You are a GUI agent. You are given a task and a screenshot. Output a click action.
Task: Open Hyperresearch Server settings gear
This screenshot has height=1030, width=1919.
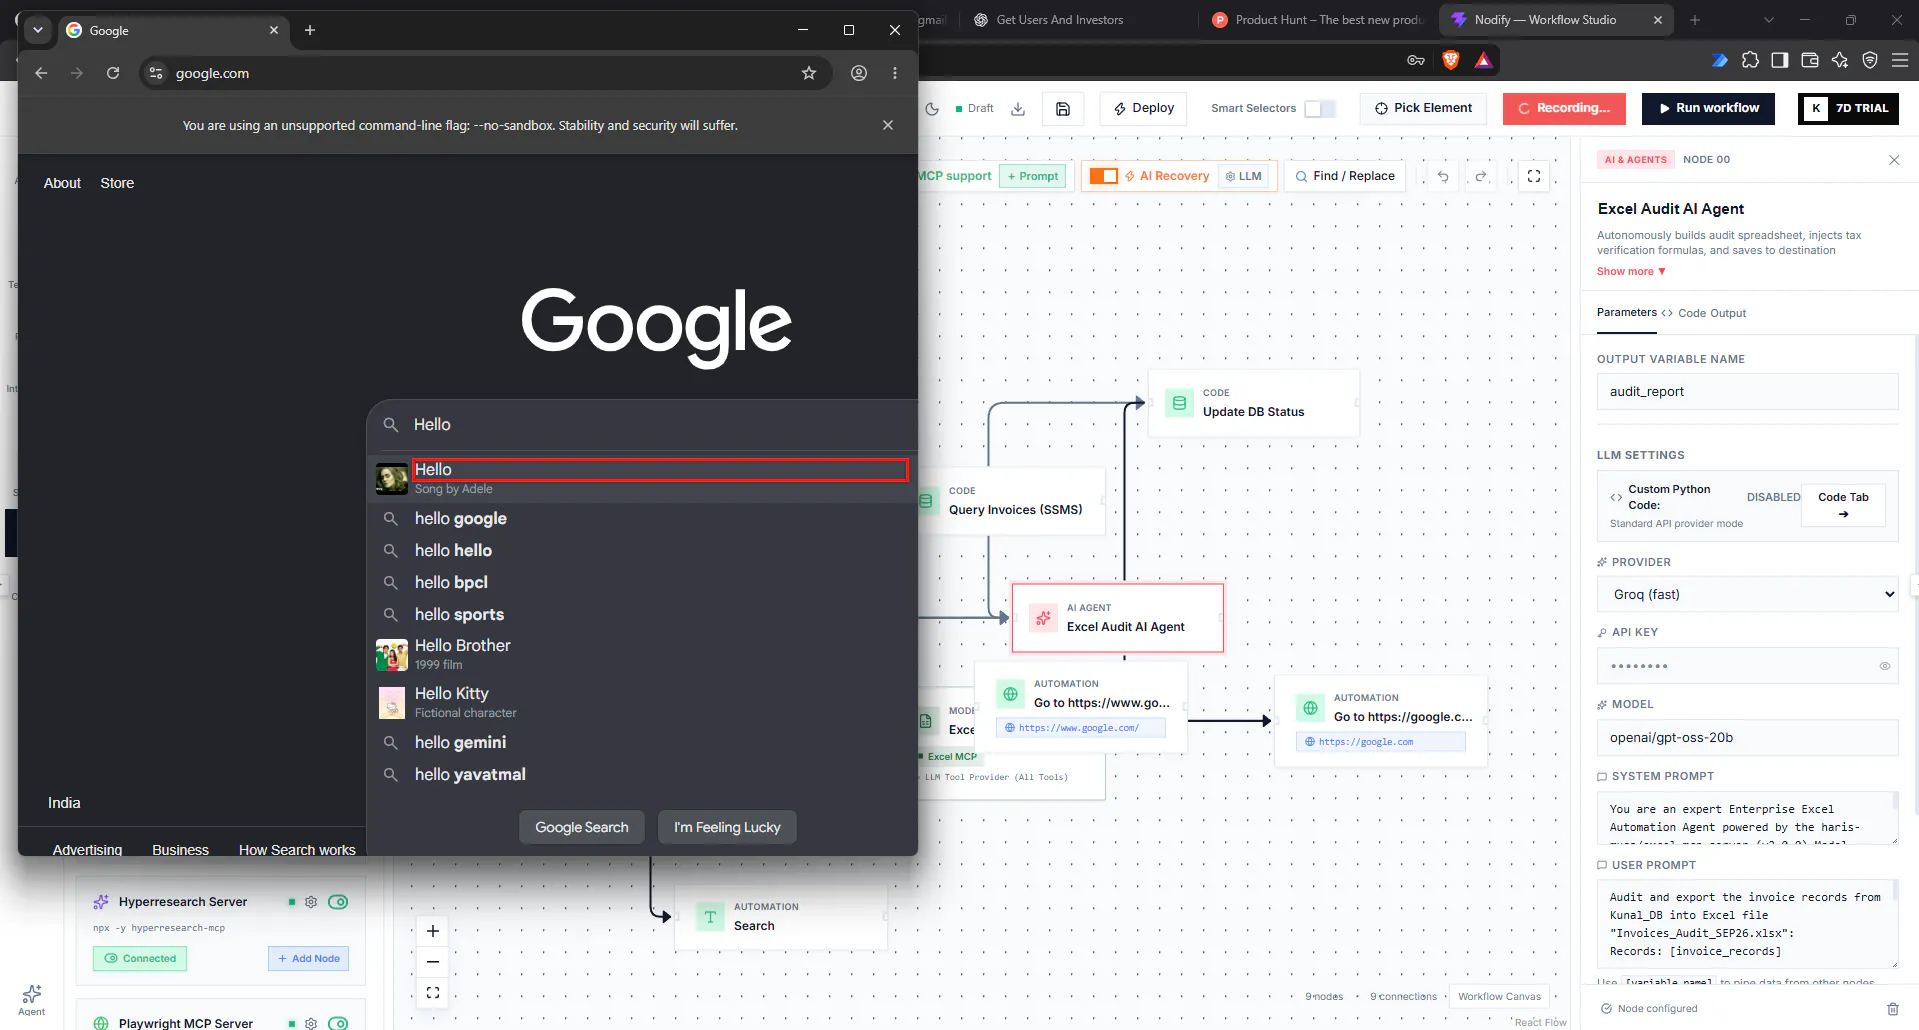(x=311, y=902)
